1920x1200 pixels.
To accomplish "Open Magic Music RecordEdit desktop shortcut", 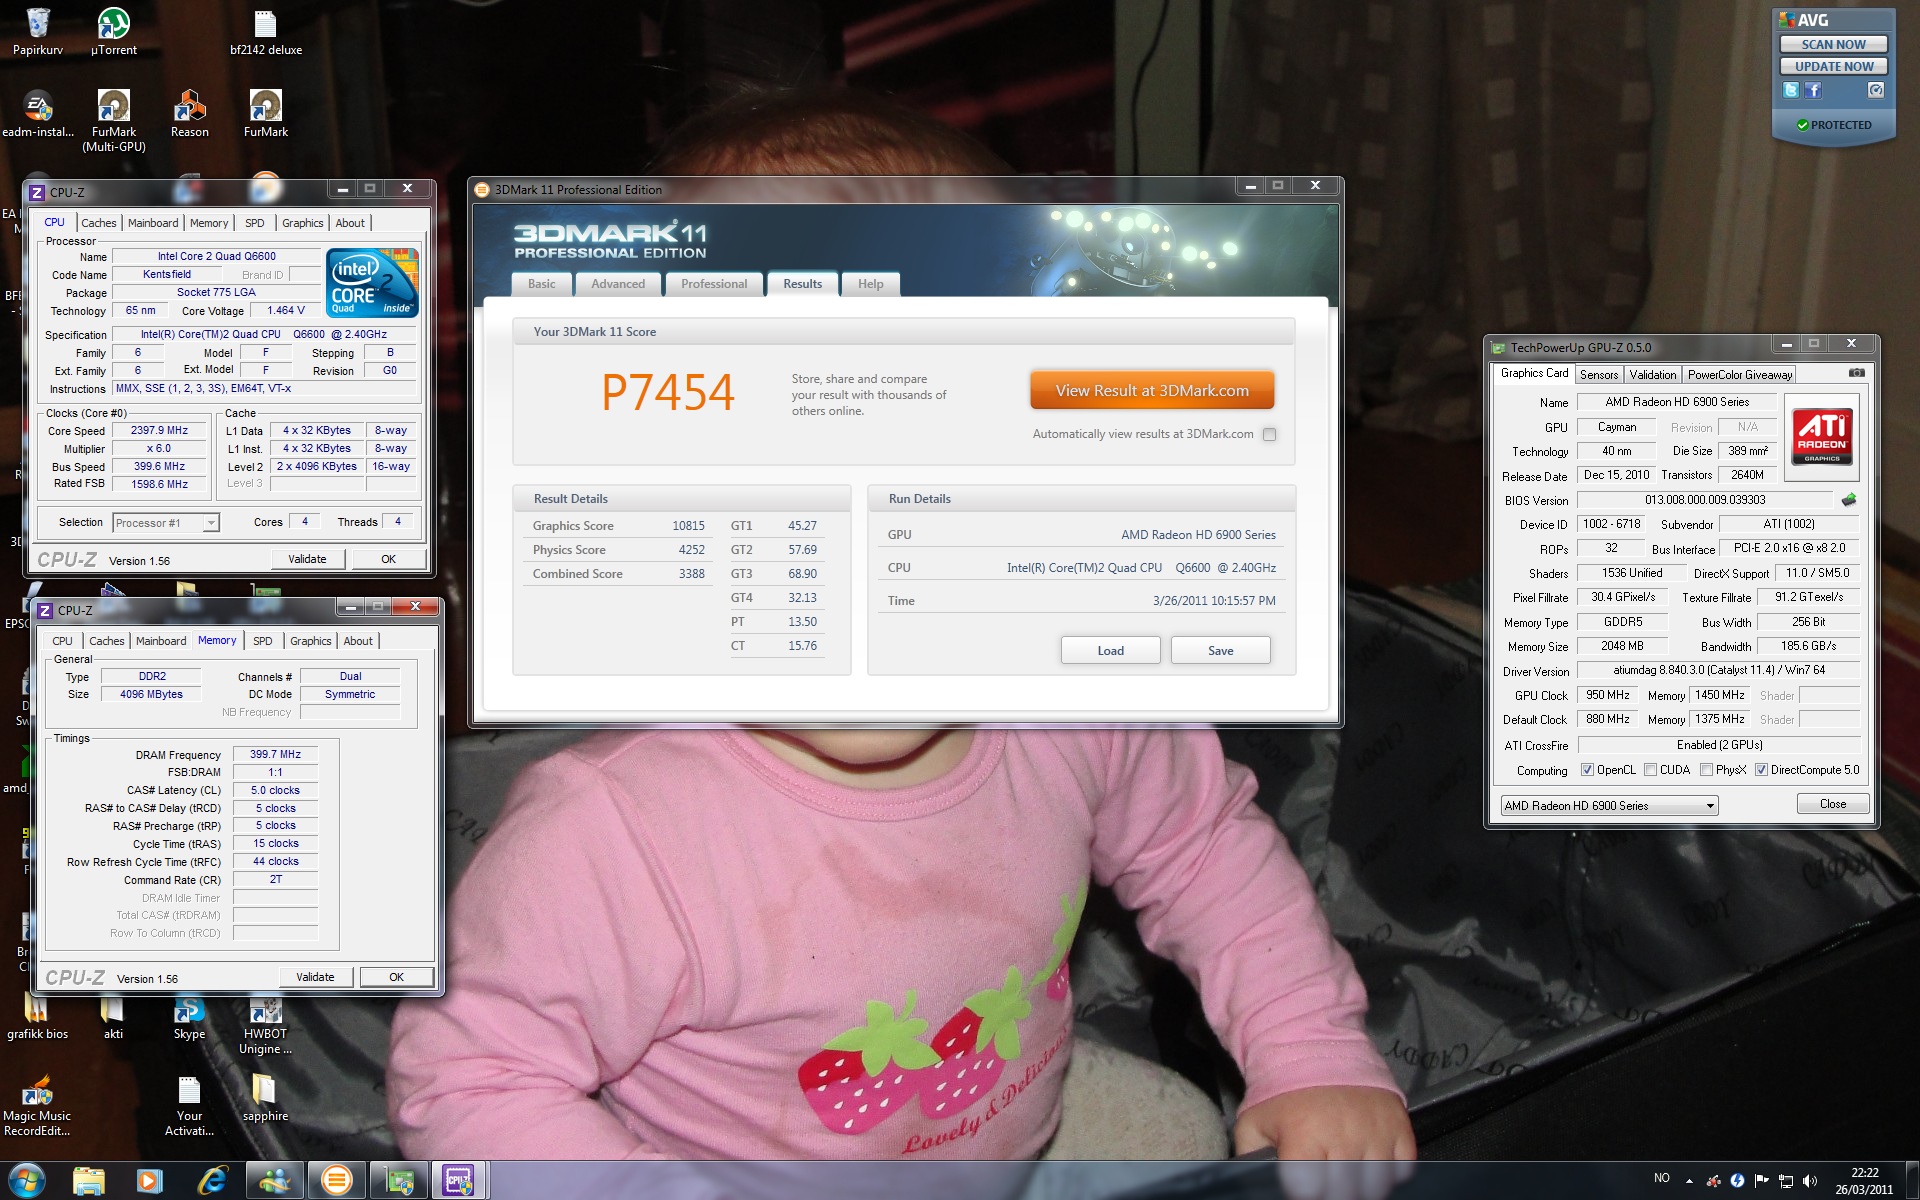I will (x=38, y=1106).
